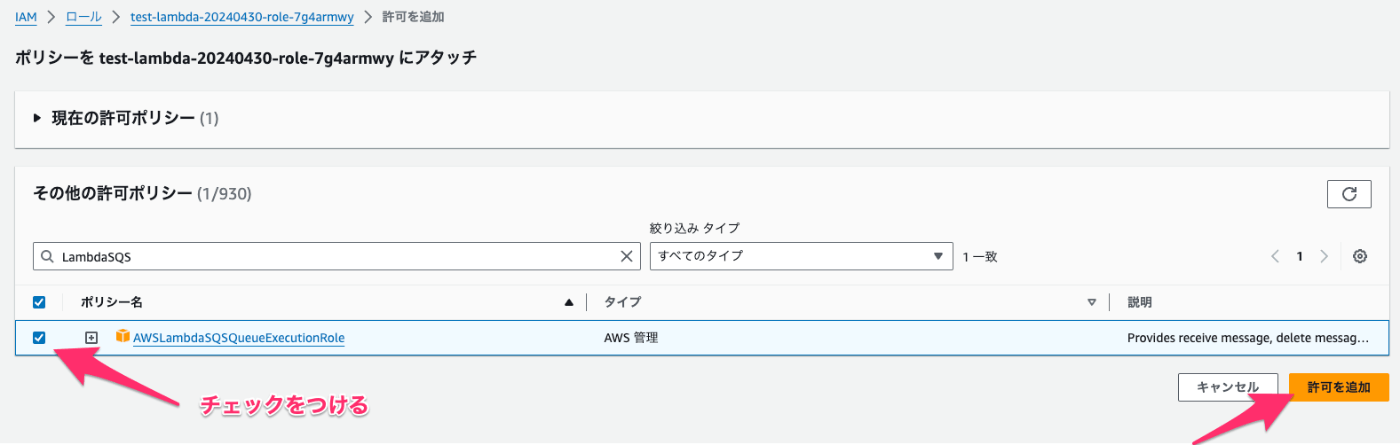Expand the AWSLambdaSQSQueueExecutionRole policy details

[91, 338]
